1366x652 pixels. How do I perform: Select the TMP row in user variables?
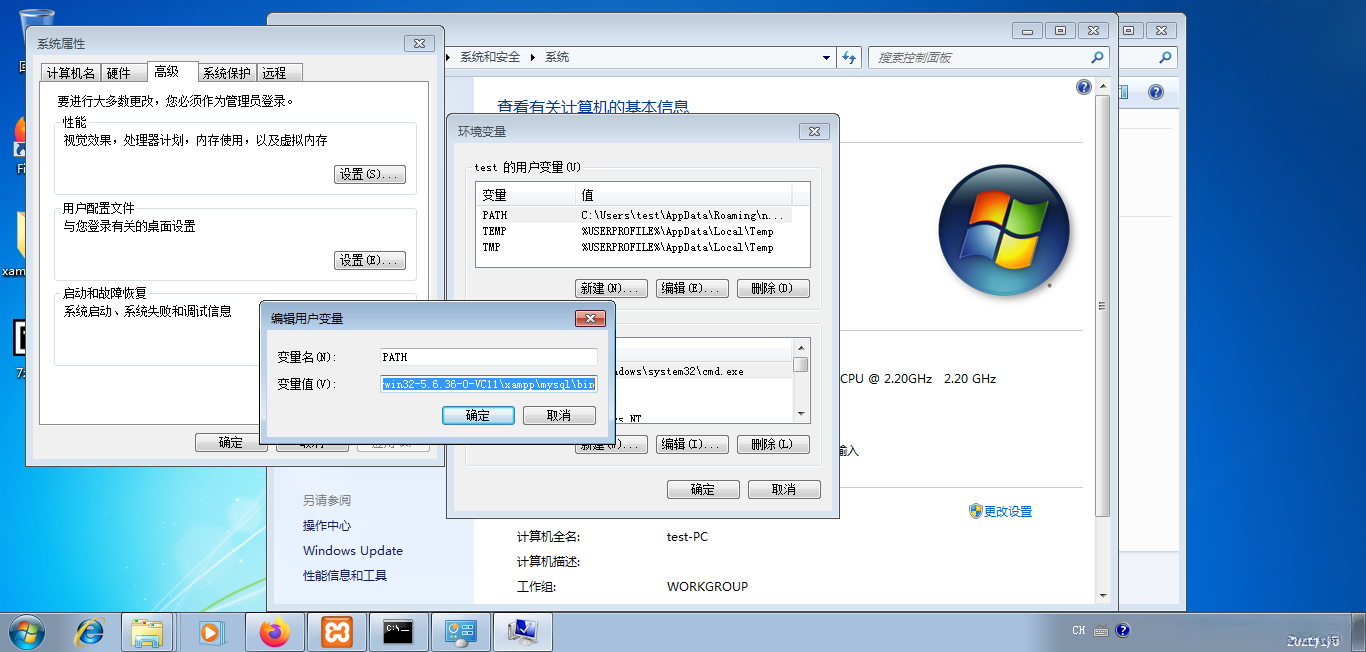(634, 247)
